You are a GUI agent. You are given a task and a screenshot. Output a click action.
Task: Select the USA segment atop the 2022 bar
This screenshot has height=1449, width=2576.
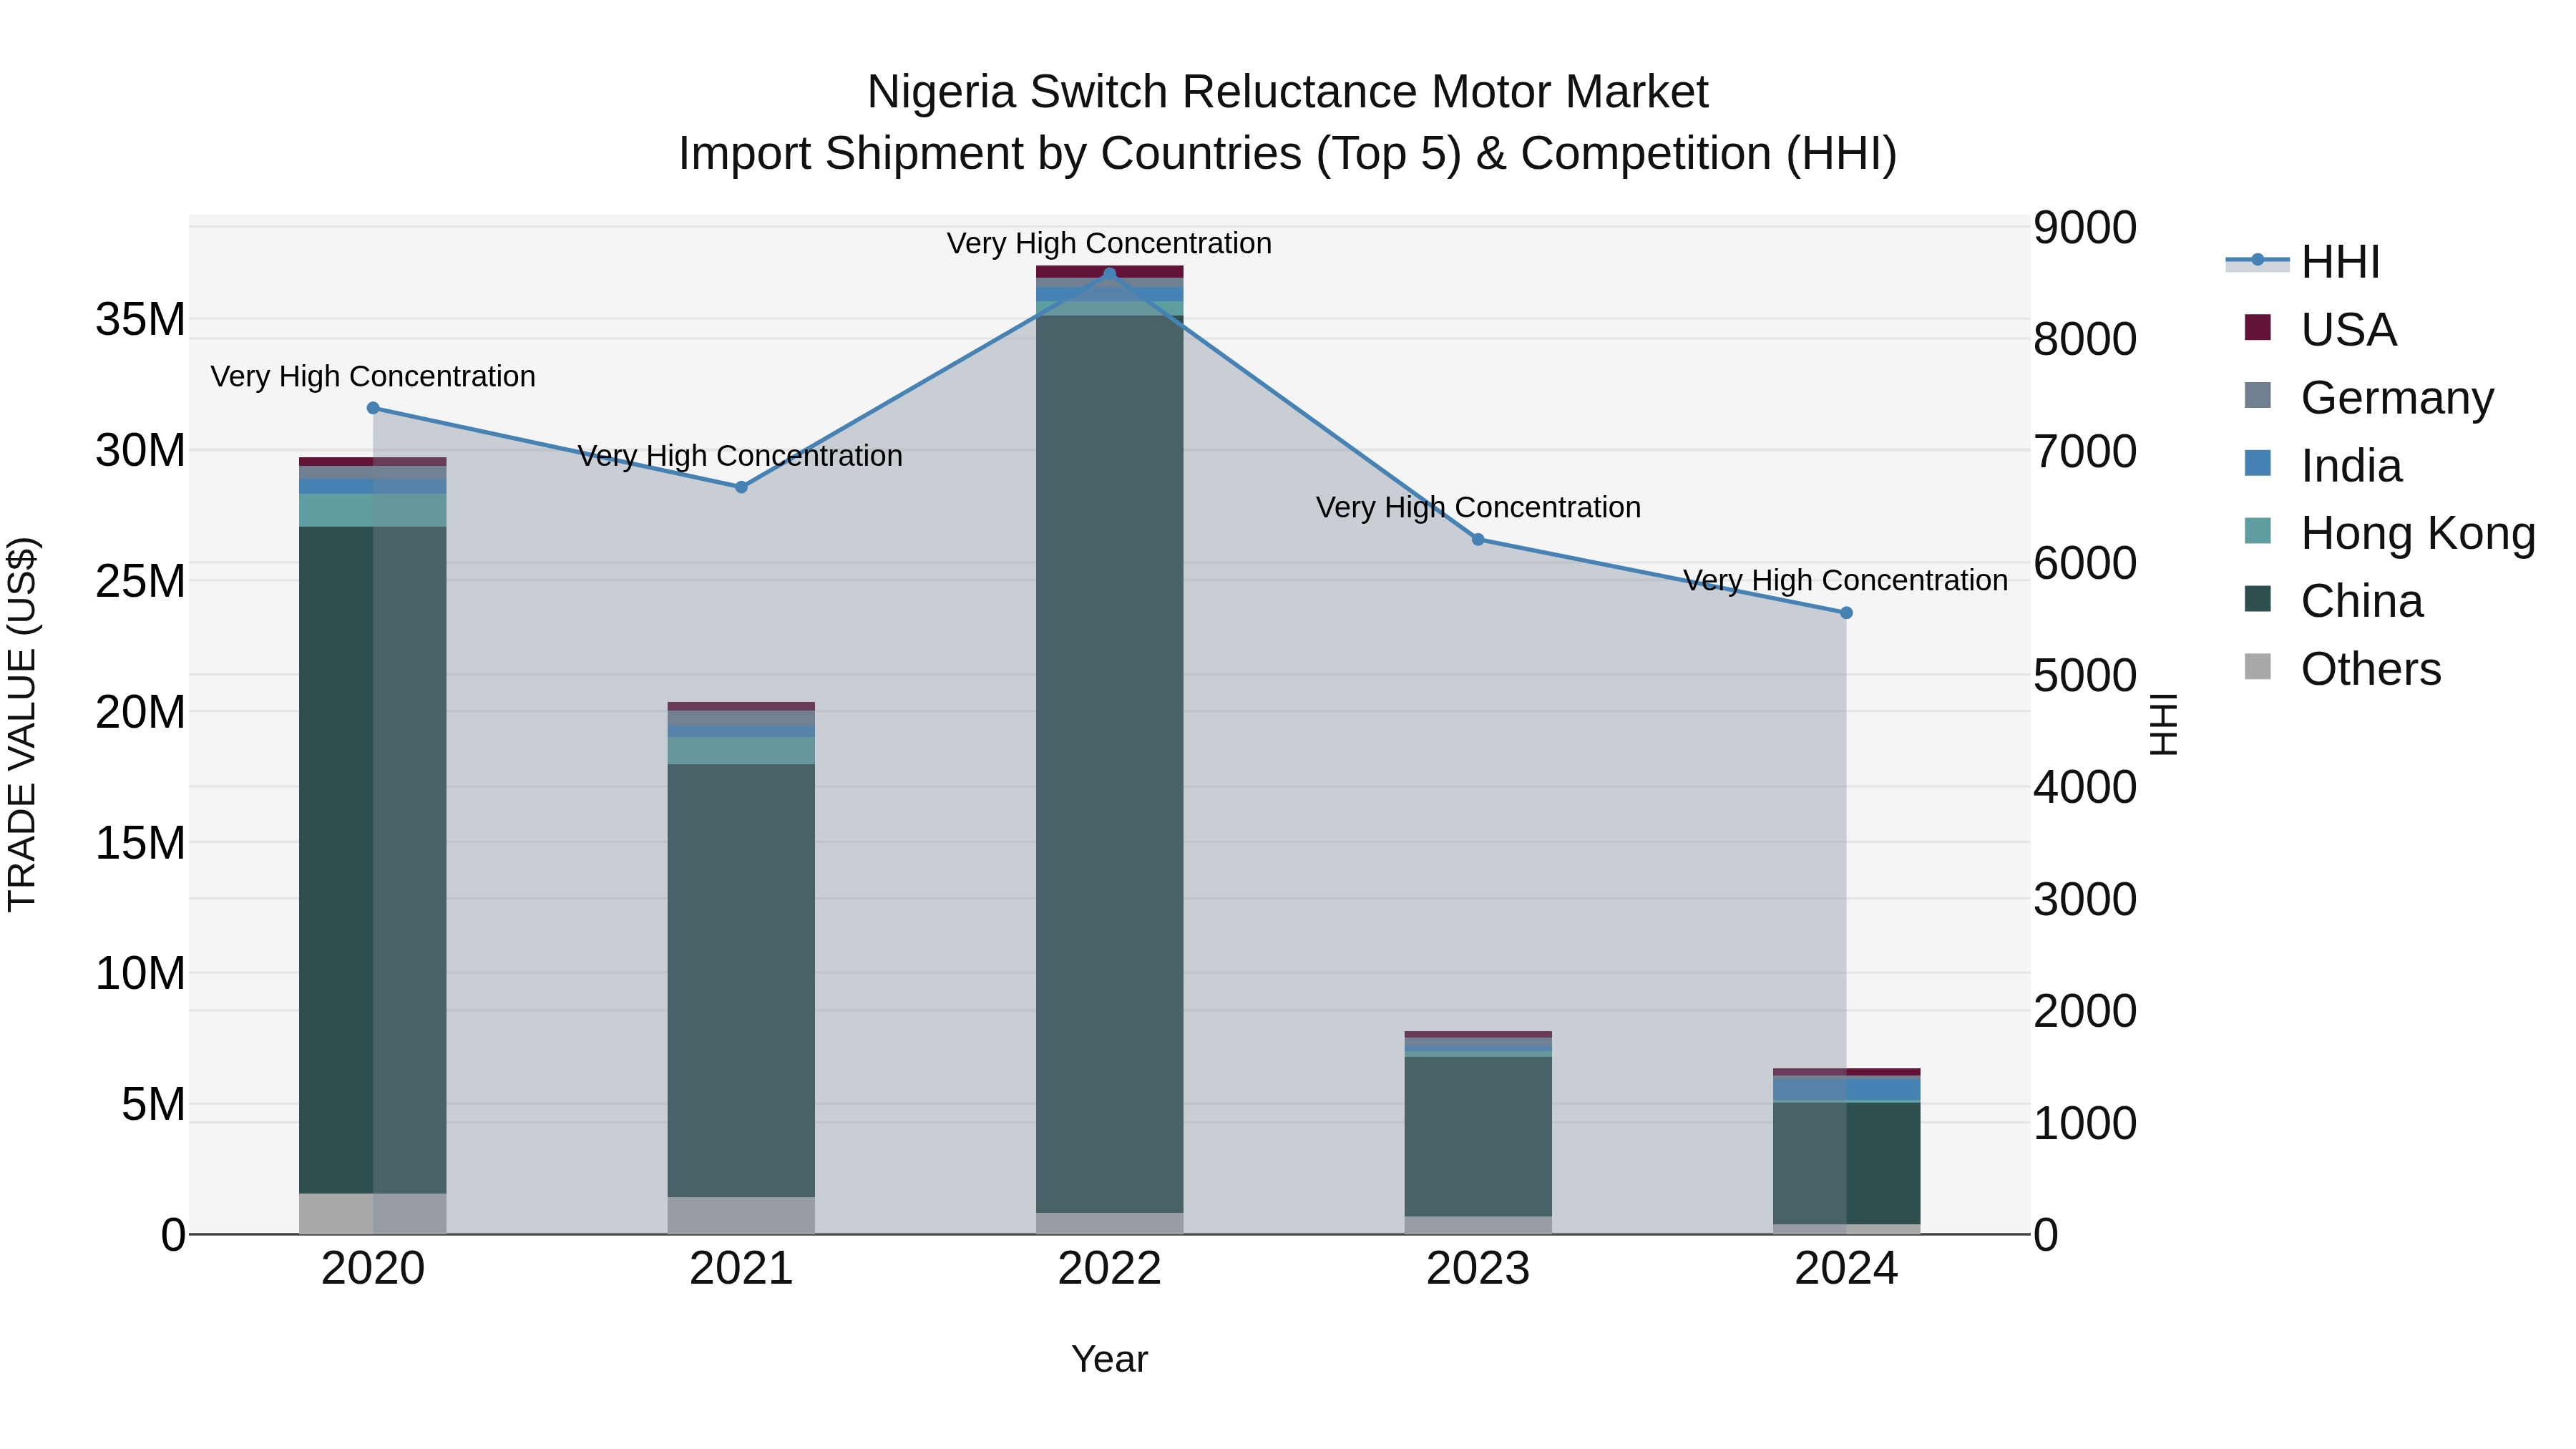[1109, 272]
